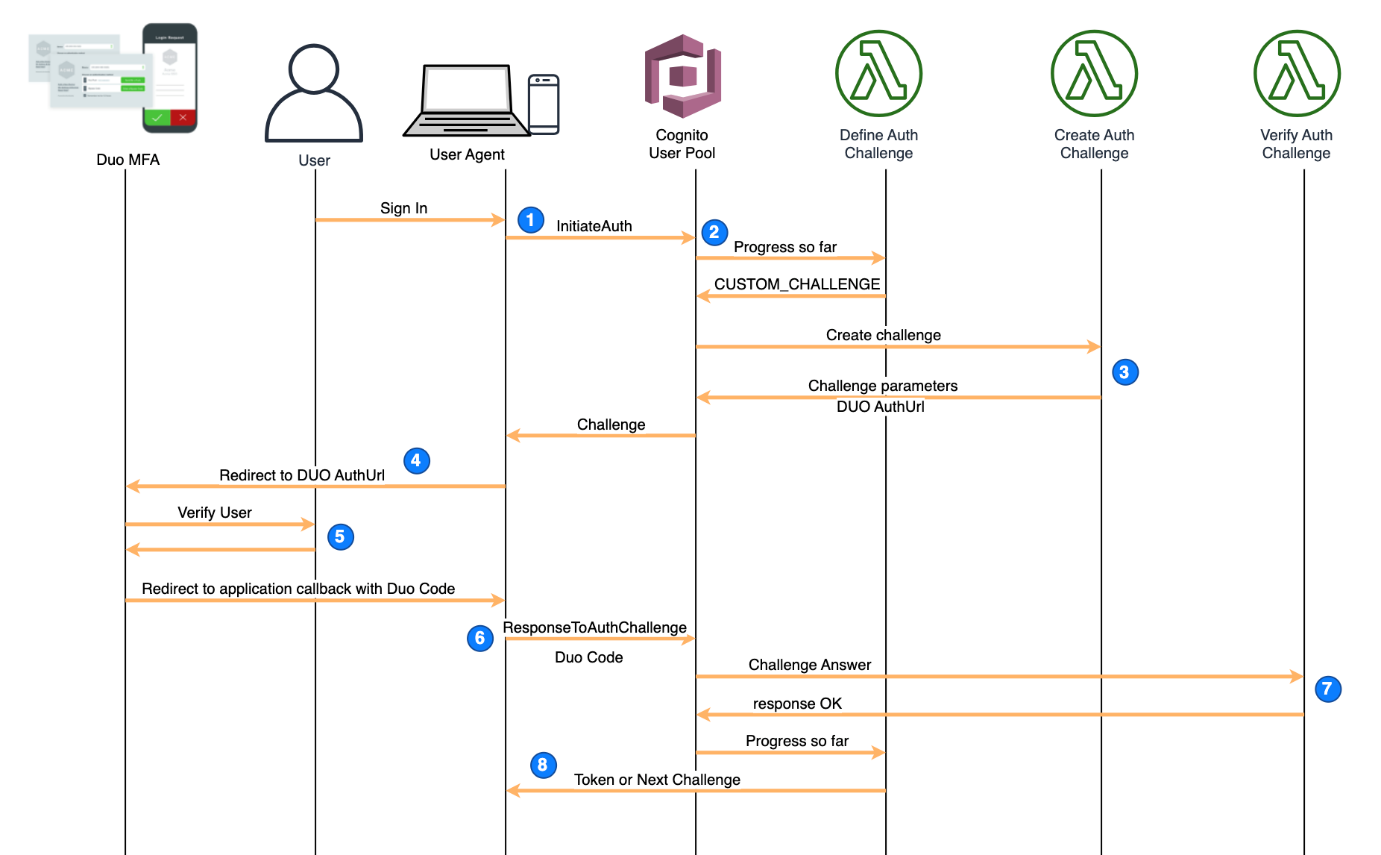Image resolution: width=1381 pixels, height=855 pixels.
Task: Click the Create Auth Challenge Lambda icon
Action: (x=1094, y=72)
